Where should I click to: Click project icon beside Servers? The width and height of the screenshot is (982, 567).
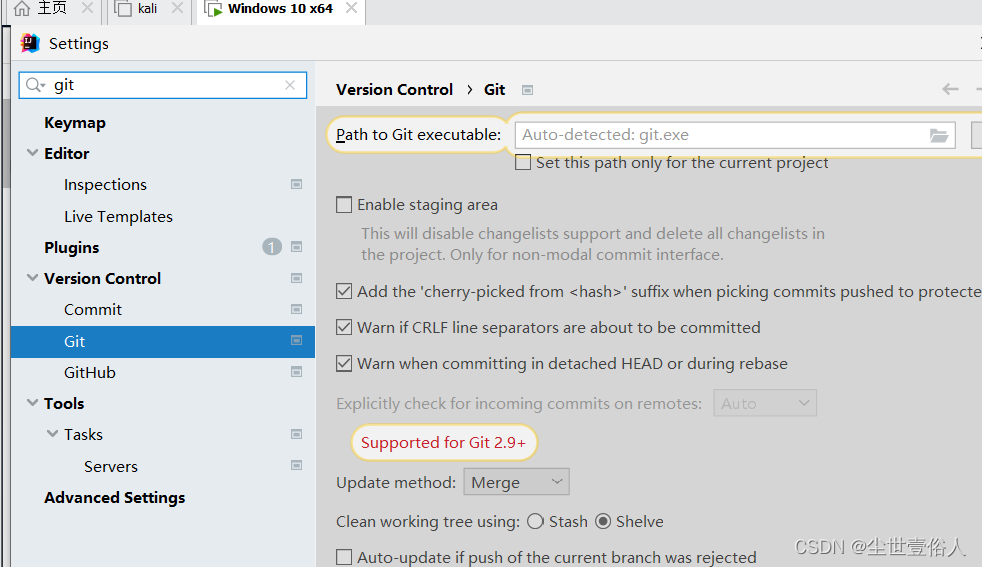pos(296,465)
